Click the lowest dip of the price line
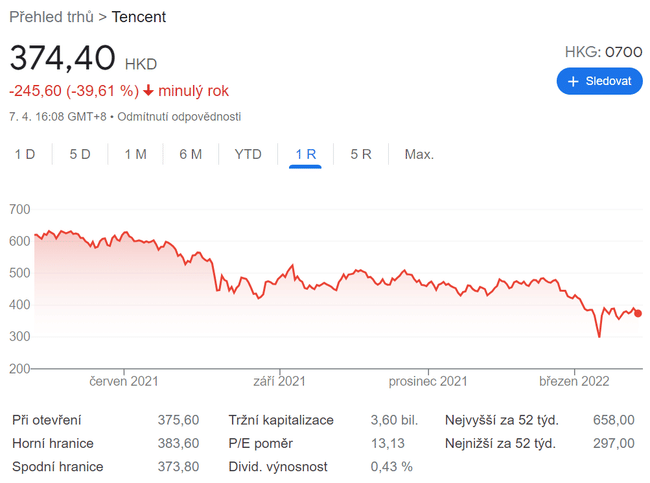650x483 pixels. click(599, 337)
